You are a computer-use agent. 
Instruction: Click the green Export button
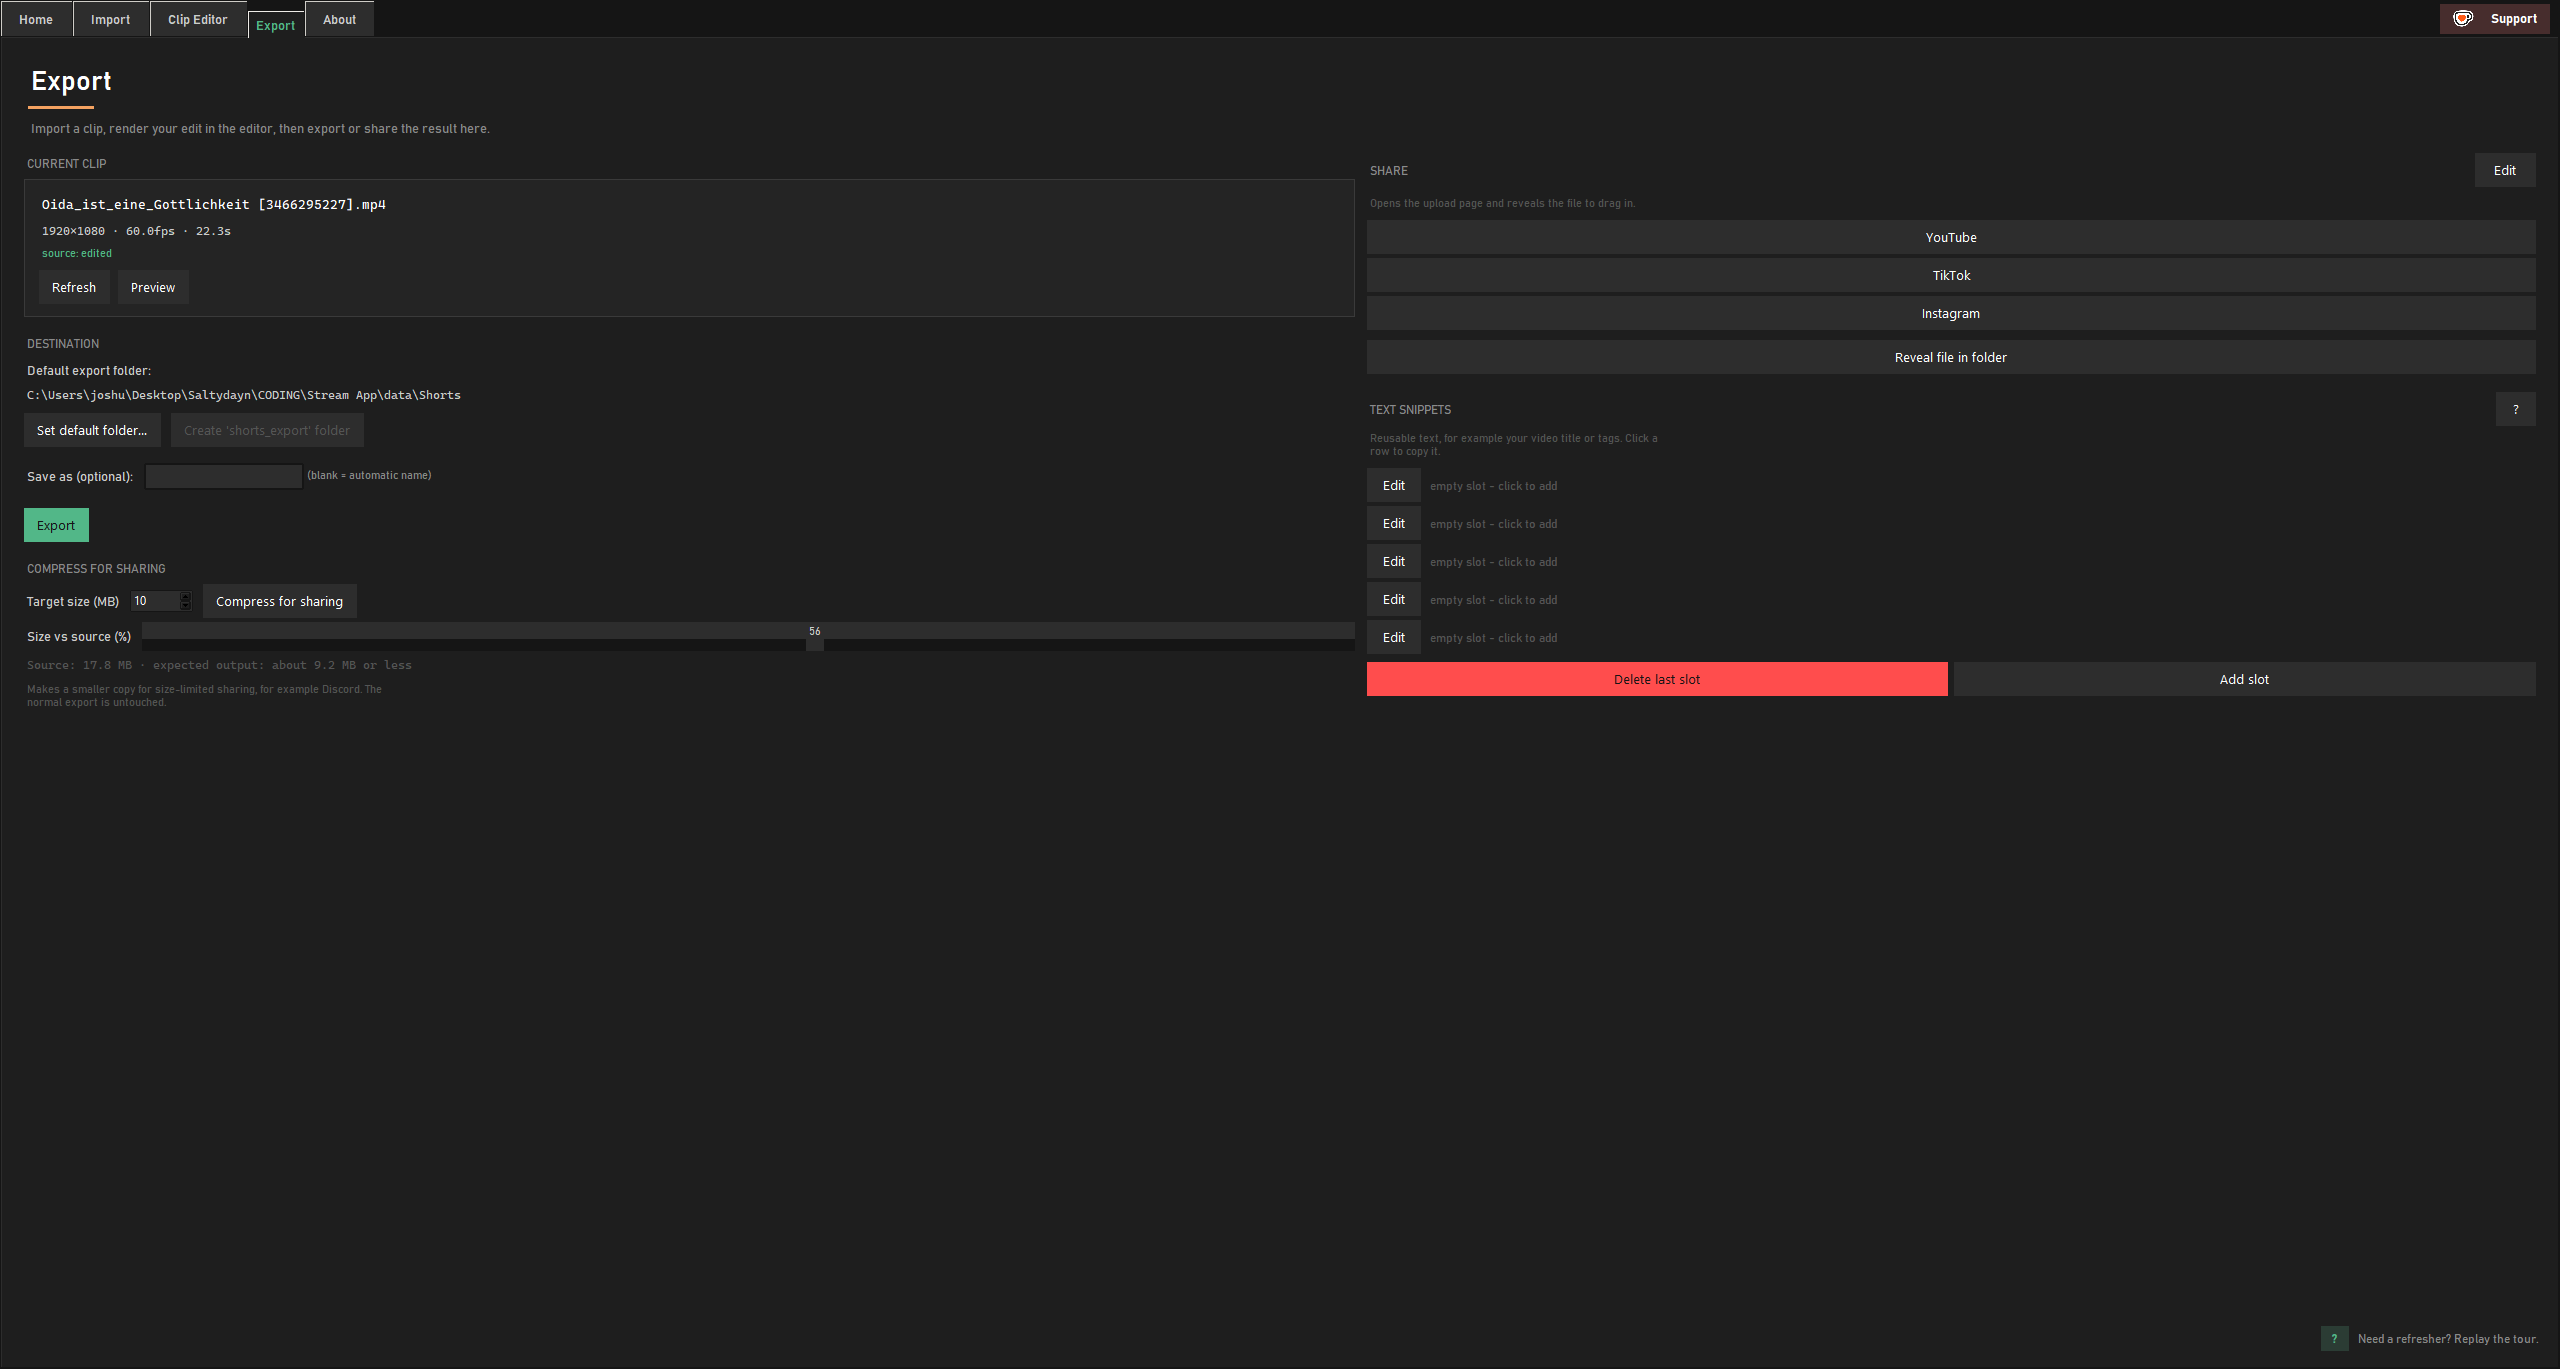pos(56,525)
